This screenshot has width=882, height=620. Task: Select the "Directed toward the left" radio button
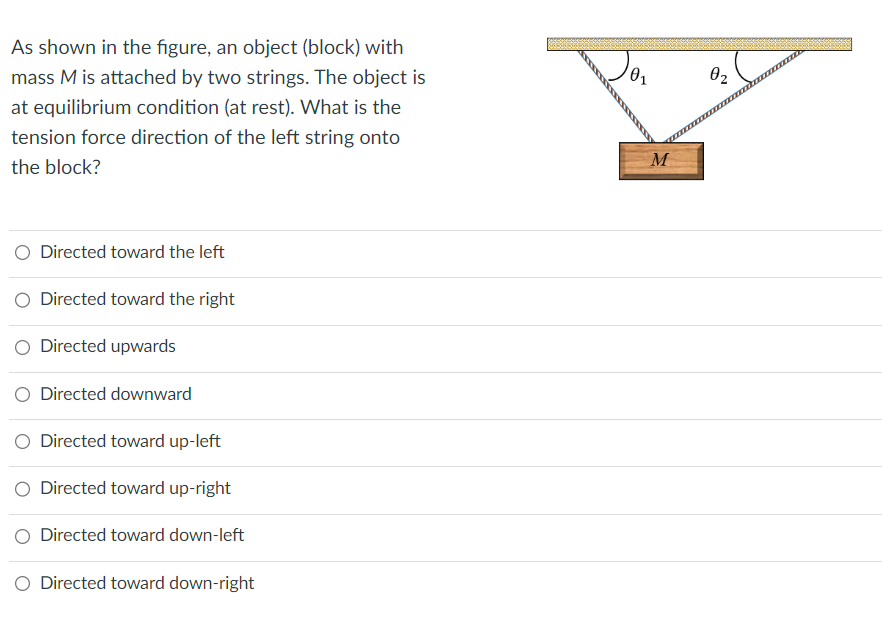pos(21,252)
